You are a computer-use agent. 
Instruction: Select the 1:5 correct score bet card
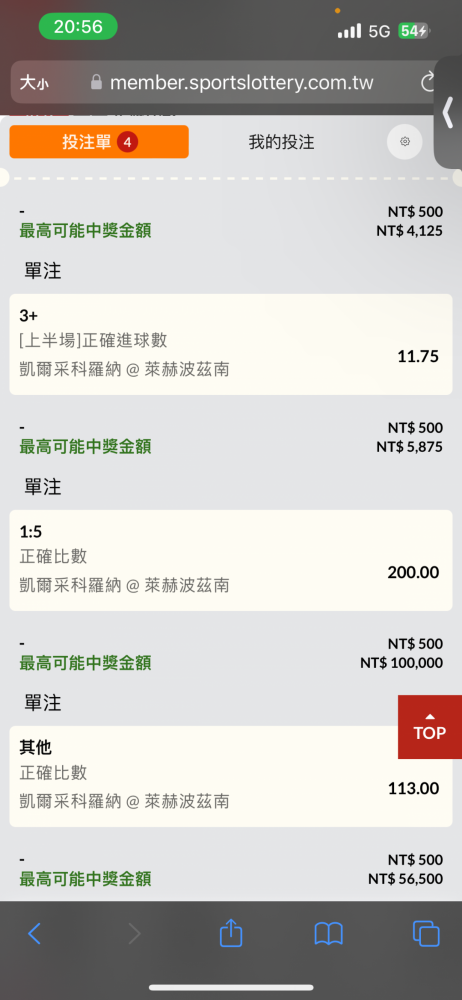[231, 561]
